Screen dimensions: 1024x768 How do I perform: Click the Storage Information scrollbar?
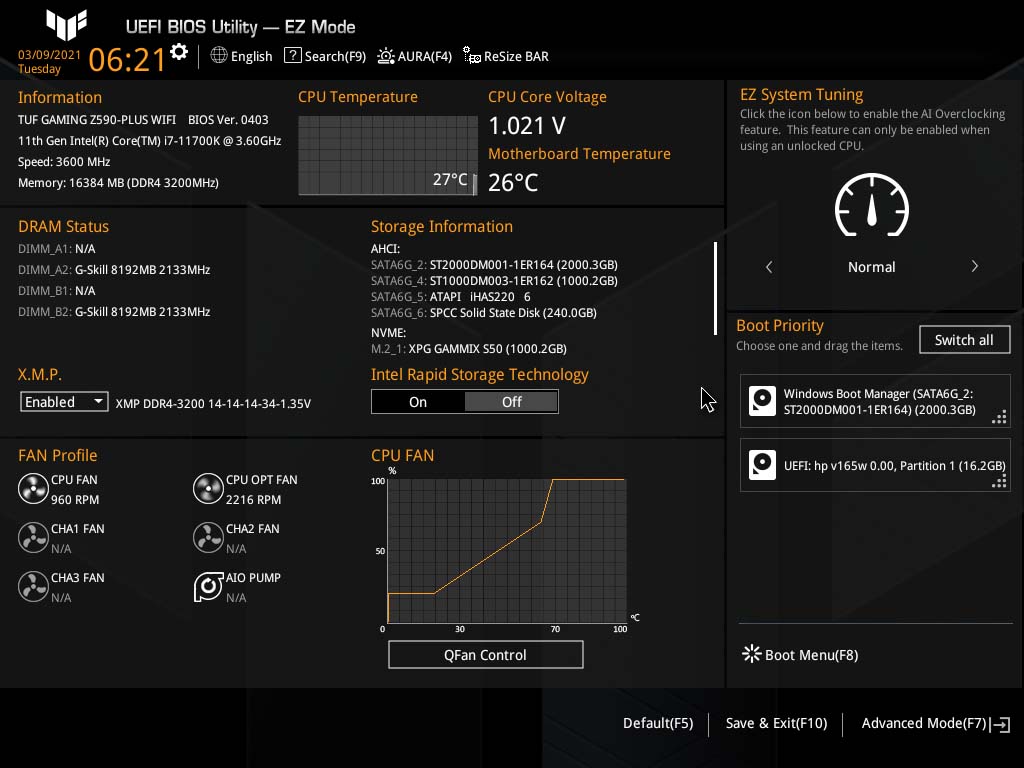[716, 288]
